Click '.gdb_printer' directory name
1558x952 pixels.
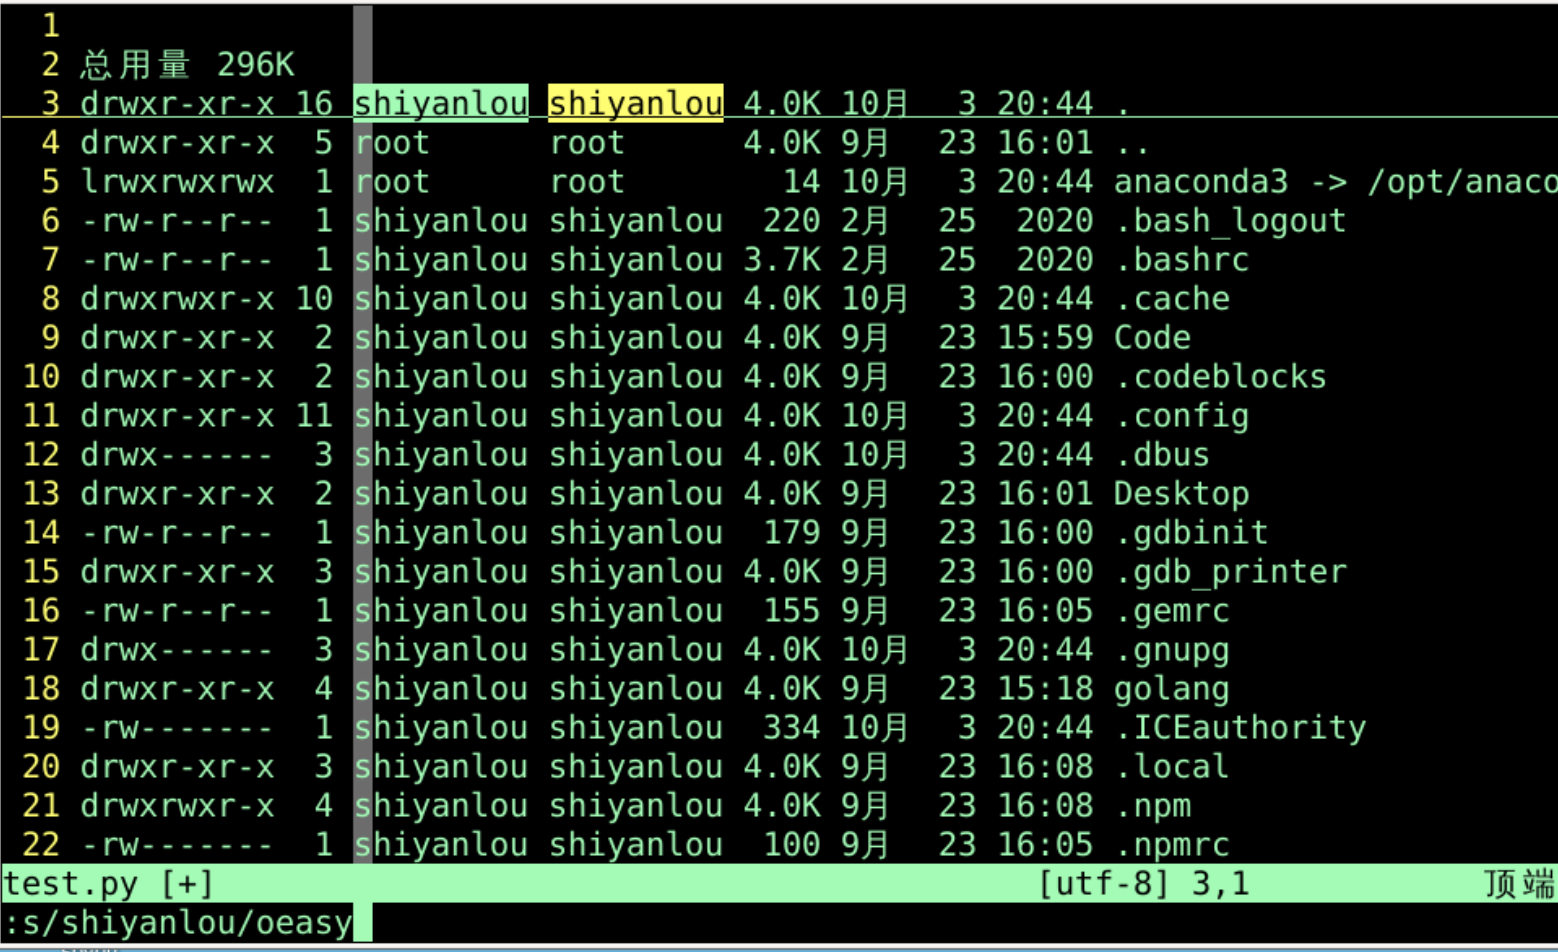click(x=1231, y=572)
